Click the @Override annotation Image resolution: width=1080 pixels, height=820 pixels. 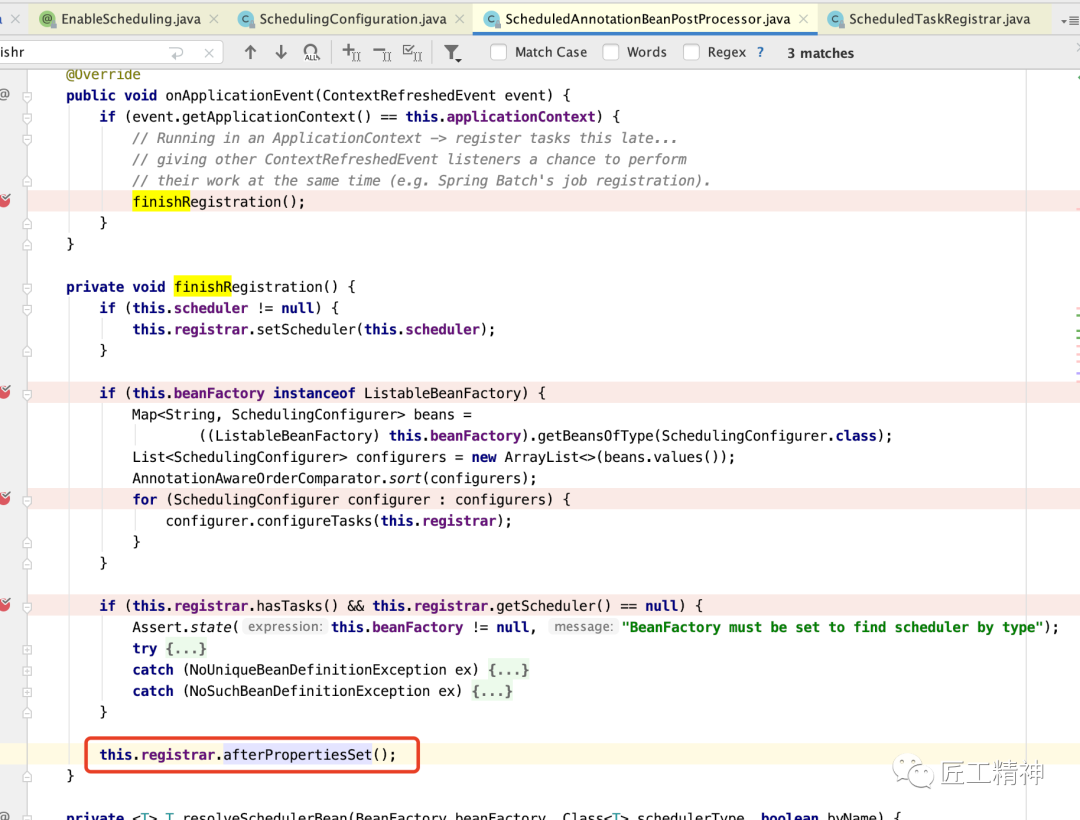click(103, 74)
